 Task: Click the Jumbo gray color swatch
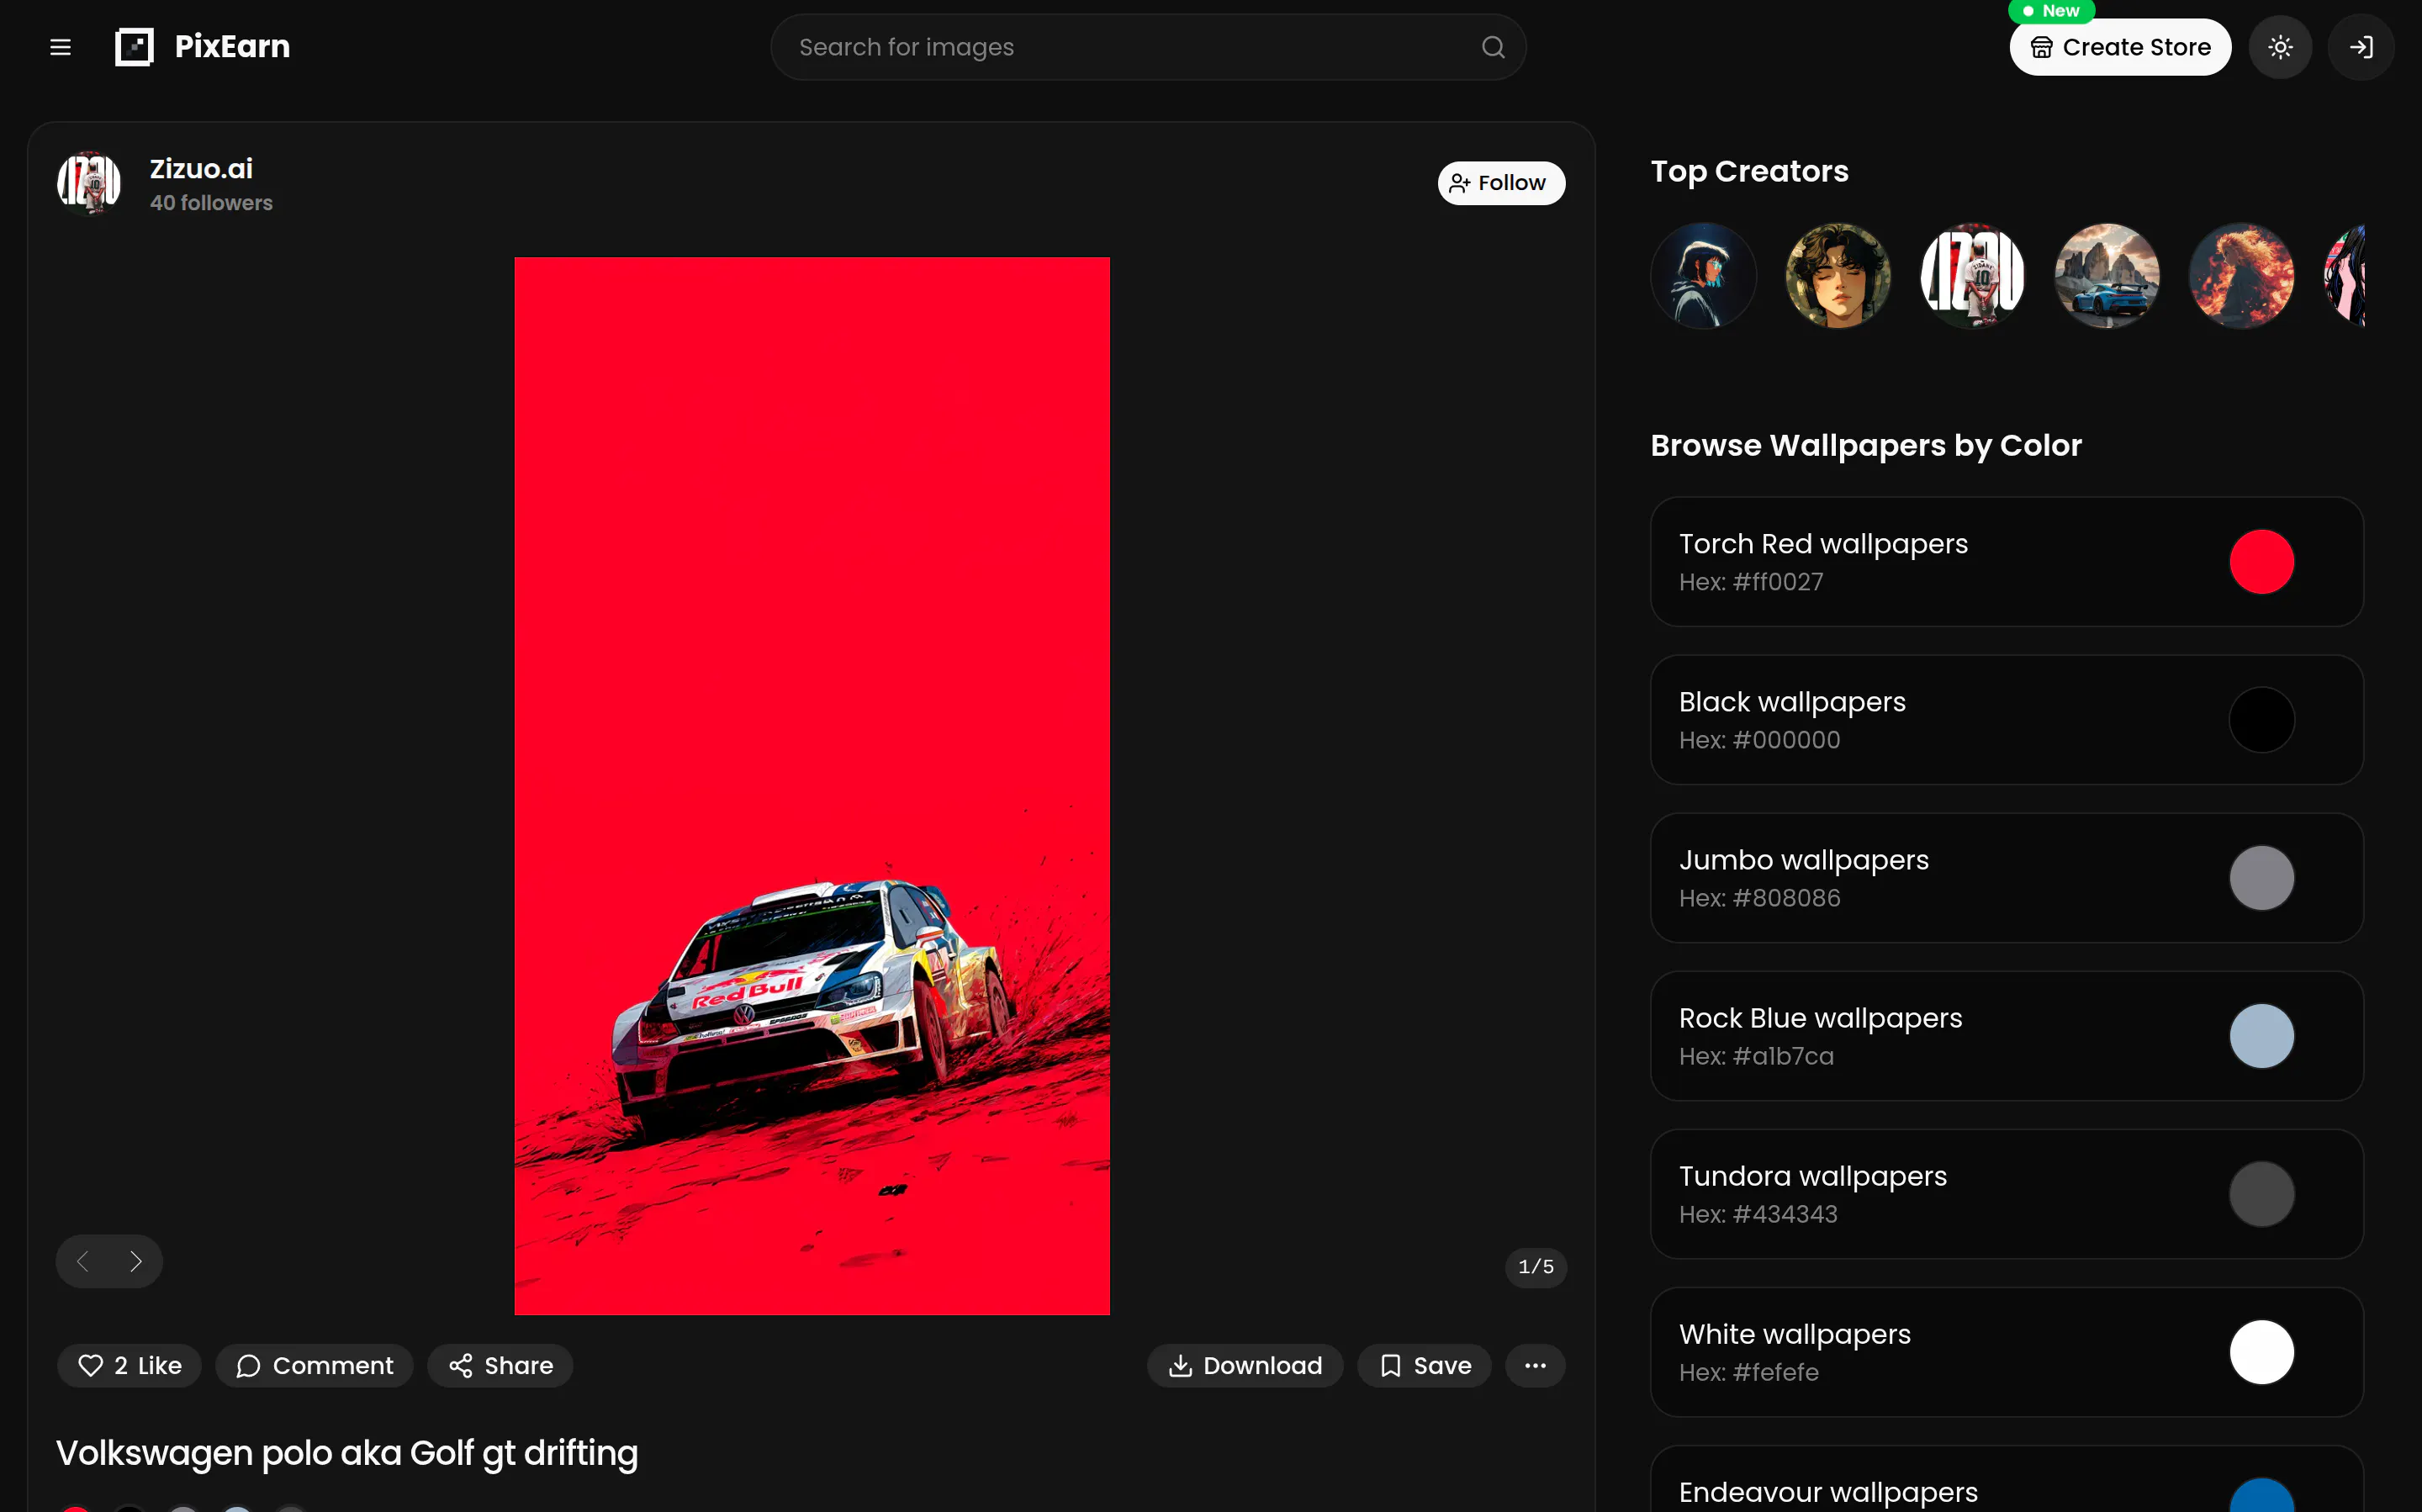[2261, 878]
